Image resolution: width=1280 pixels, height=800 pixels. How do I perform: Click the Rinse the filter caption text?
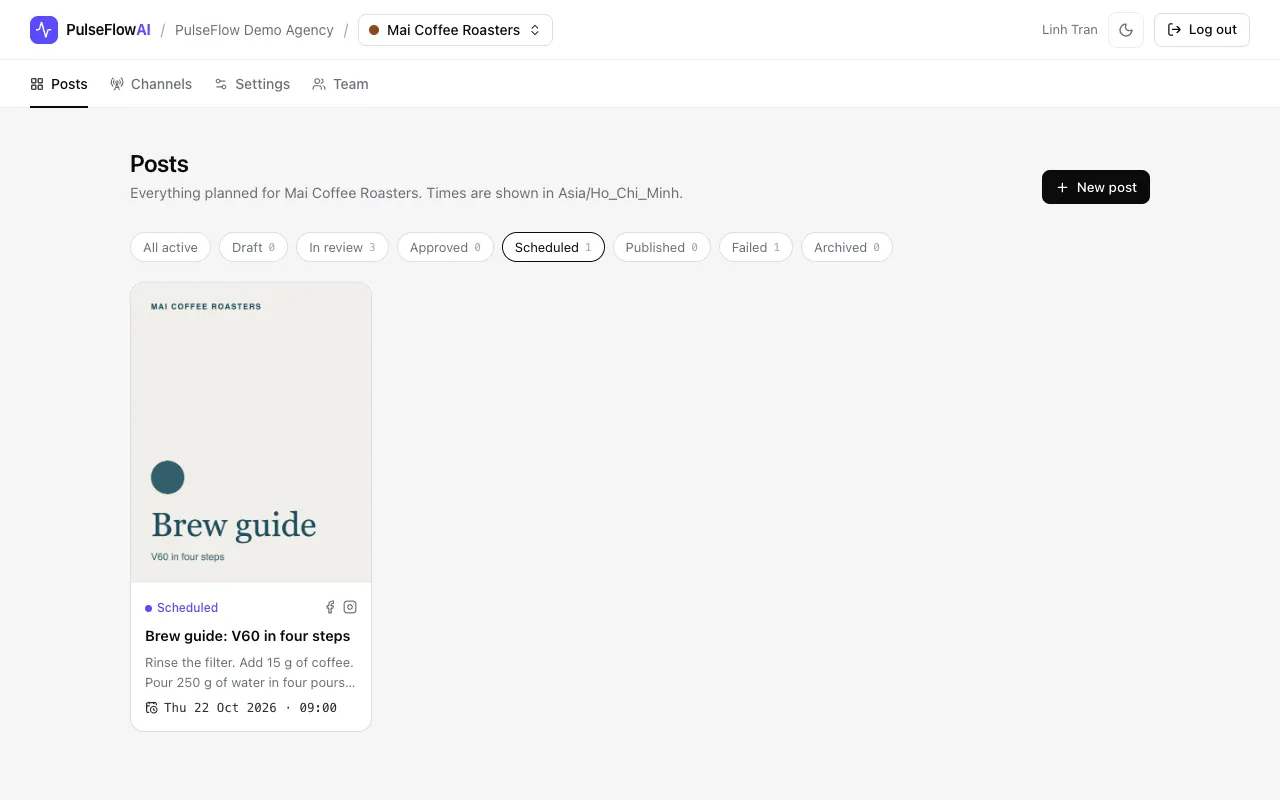point(250,672)
